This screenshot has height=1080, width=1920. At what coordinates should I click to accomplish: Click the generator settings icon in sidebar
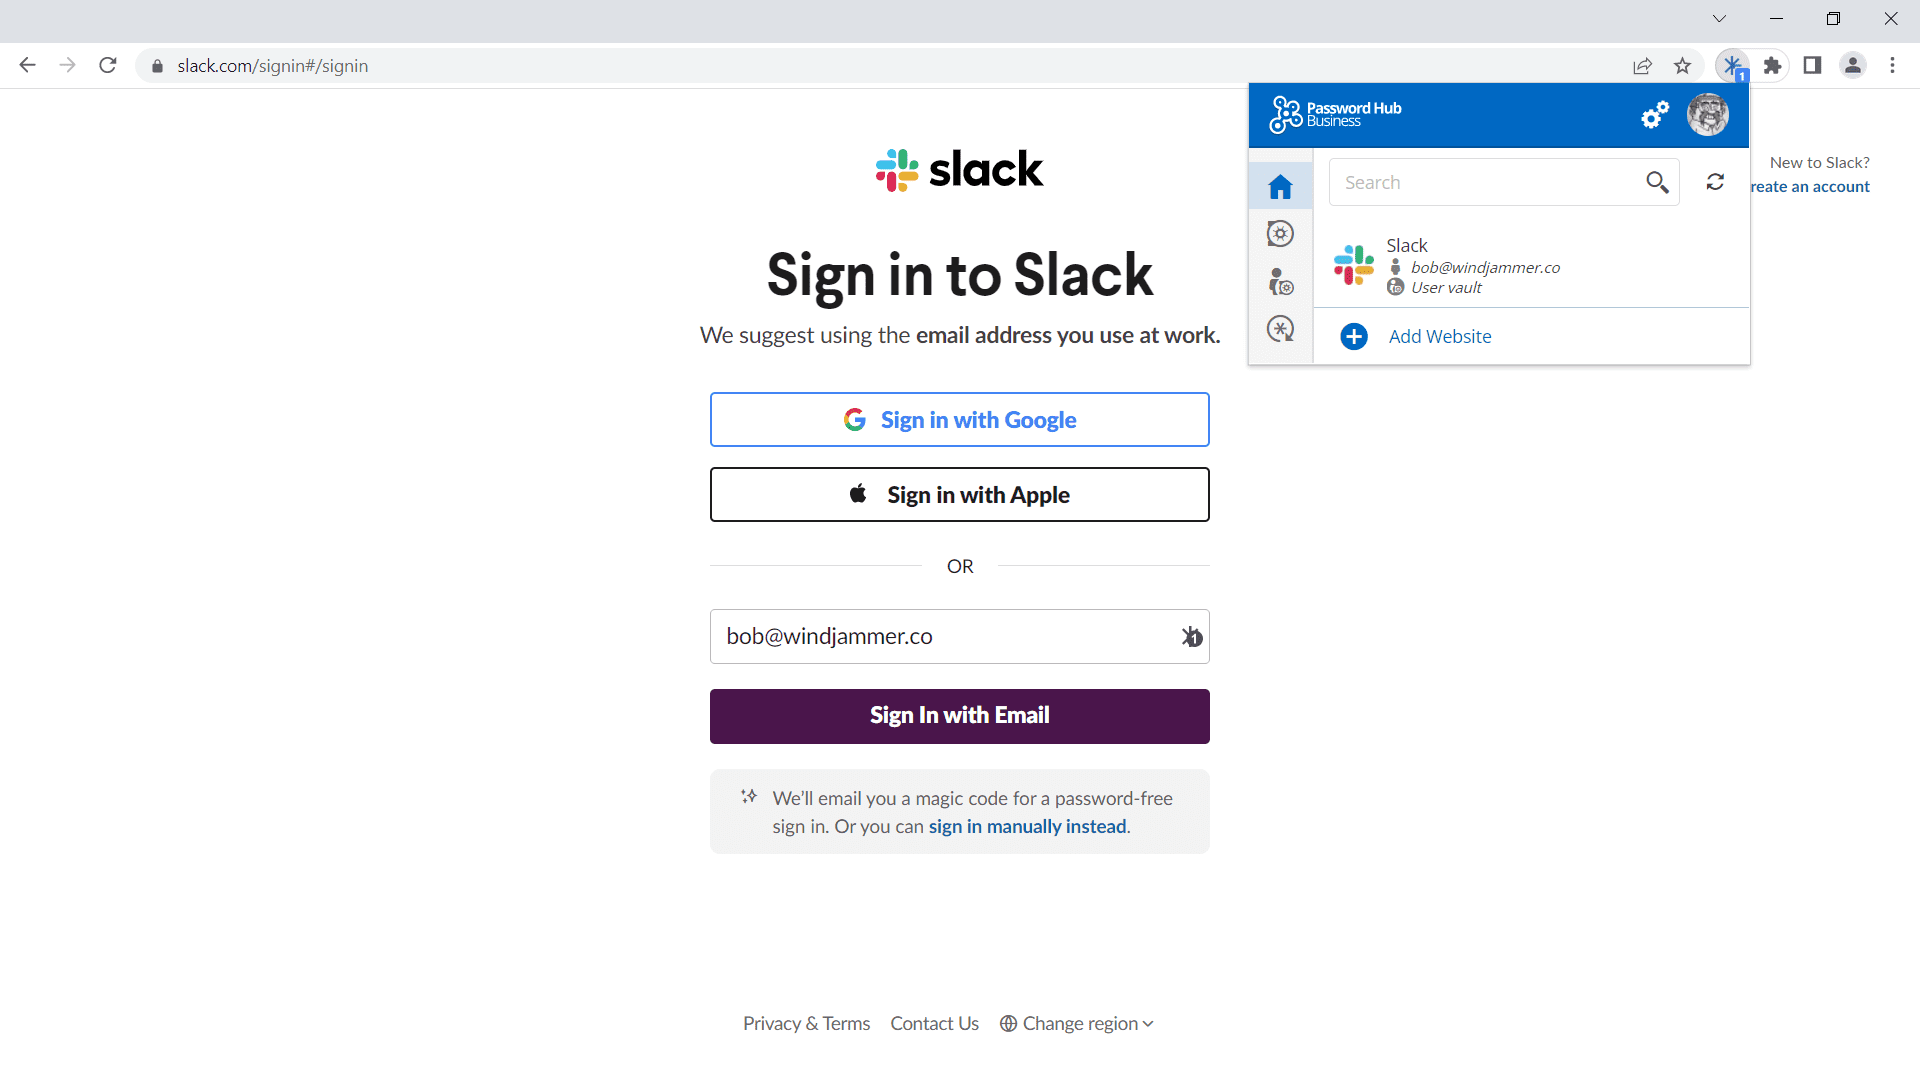(1279, 330)
